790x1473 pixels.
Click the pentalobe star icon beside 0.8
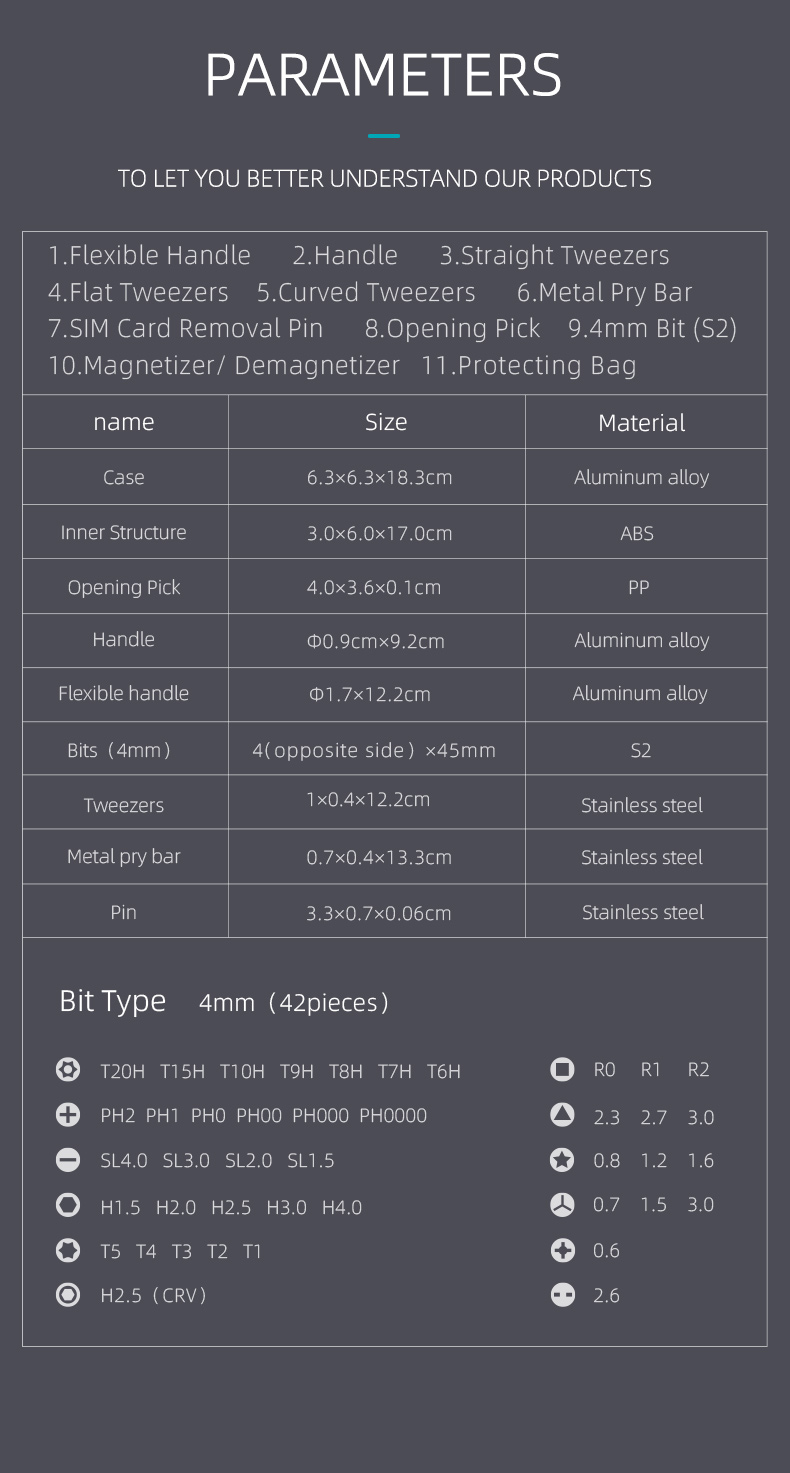[563, 1160]
